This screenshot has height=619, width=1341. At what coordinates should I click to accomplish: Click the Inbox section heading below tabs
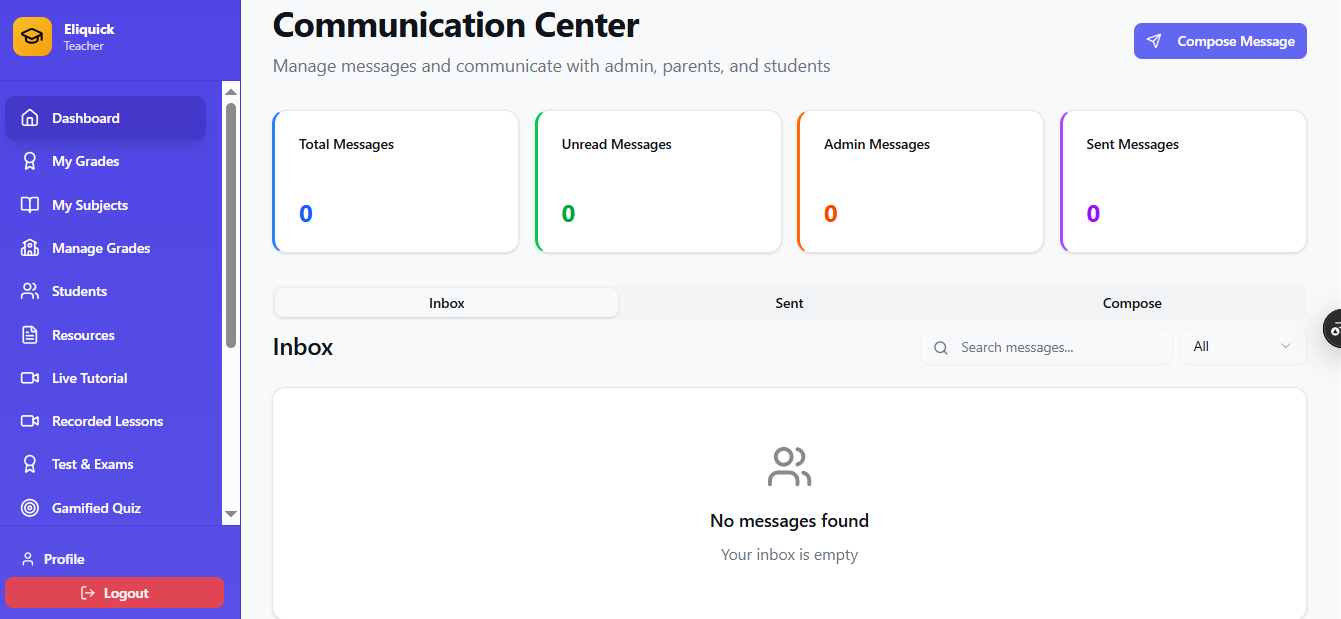tap(303, 347)
